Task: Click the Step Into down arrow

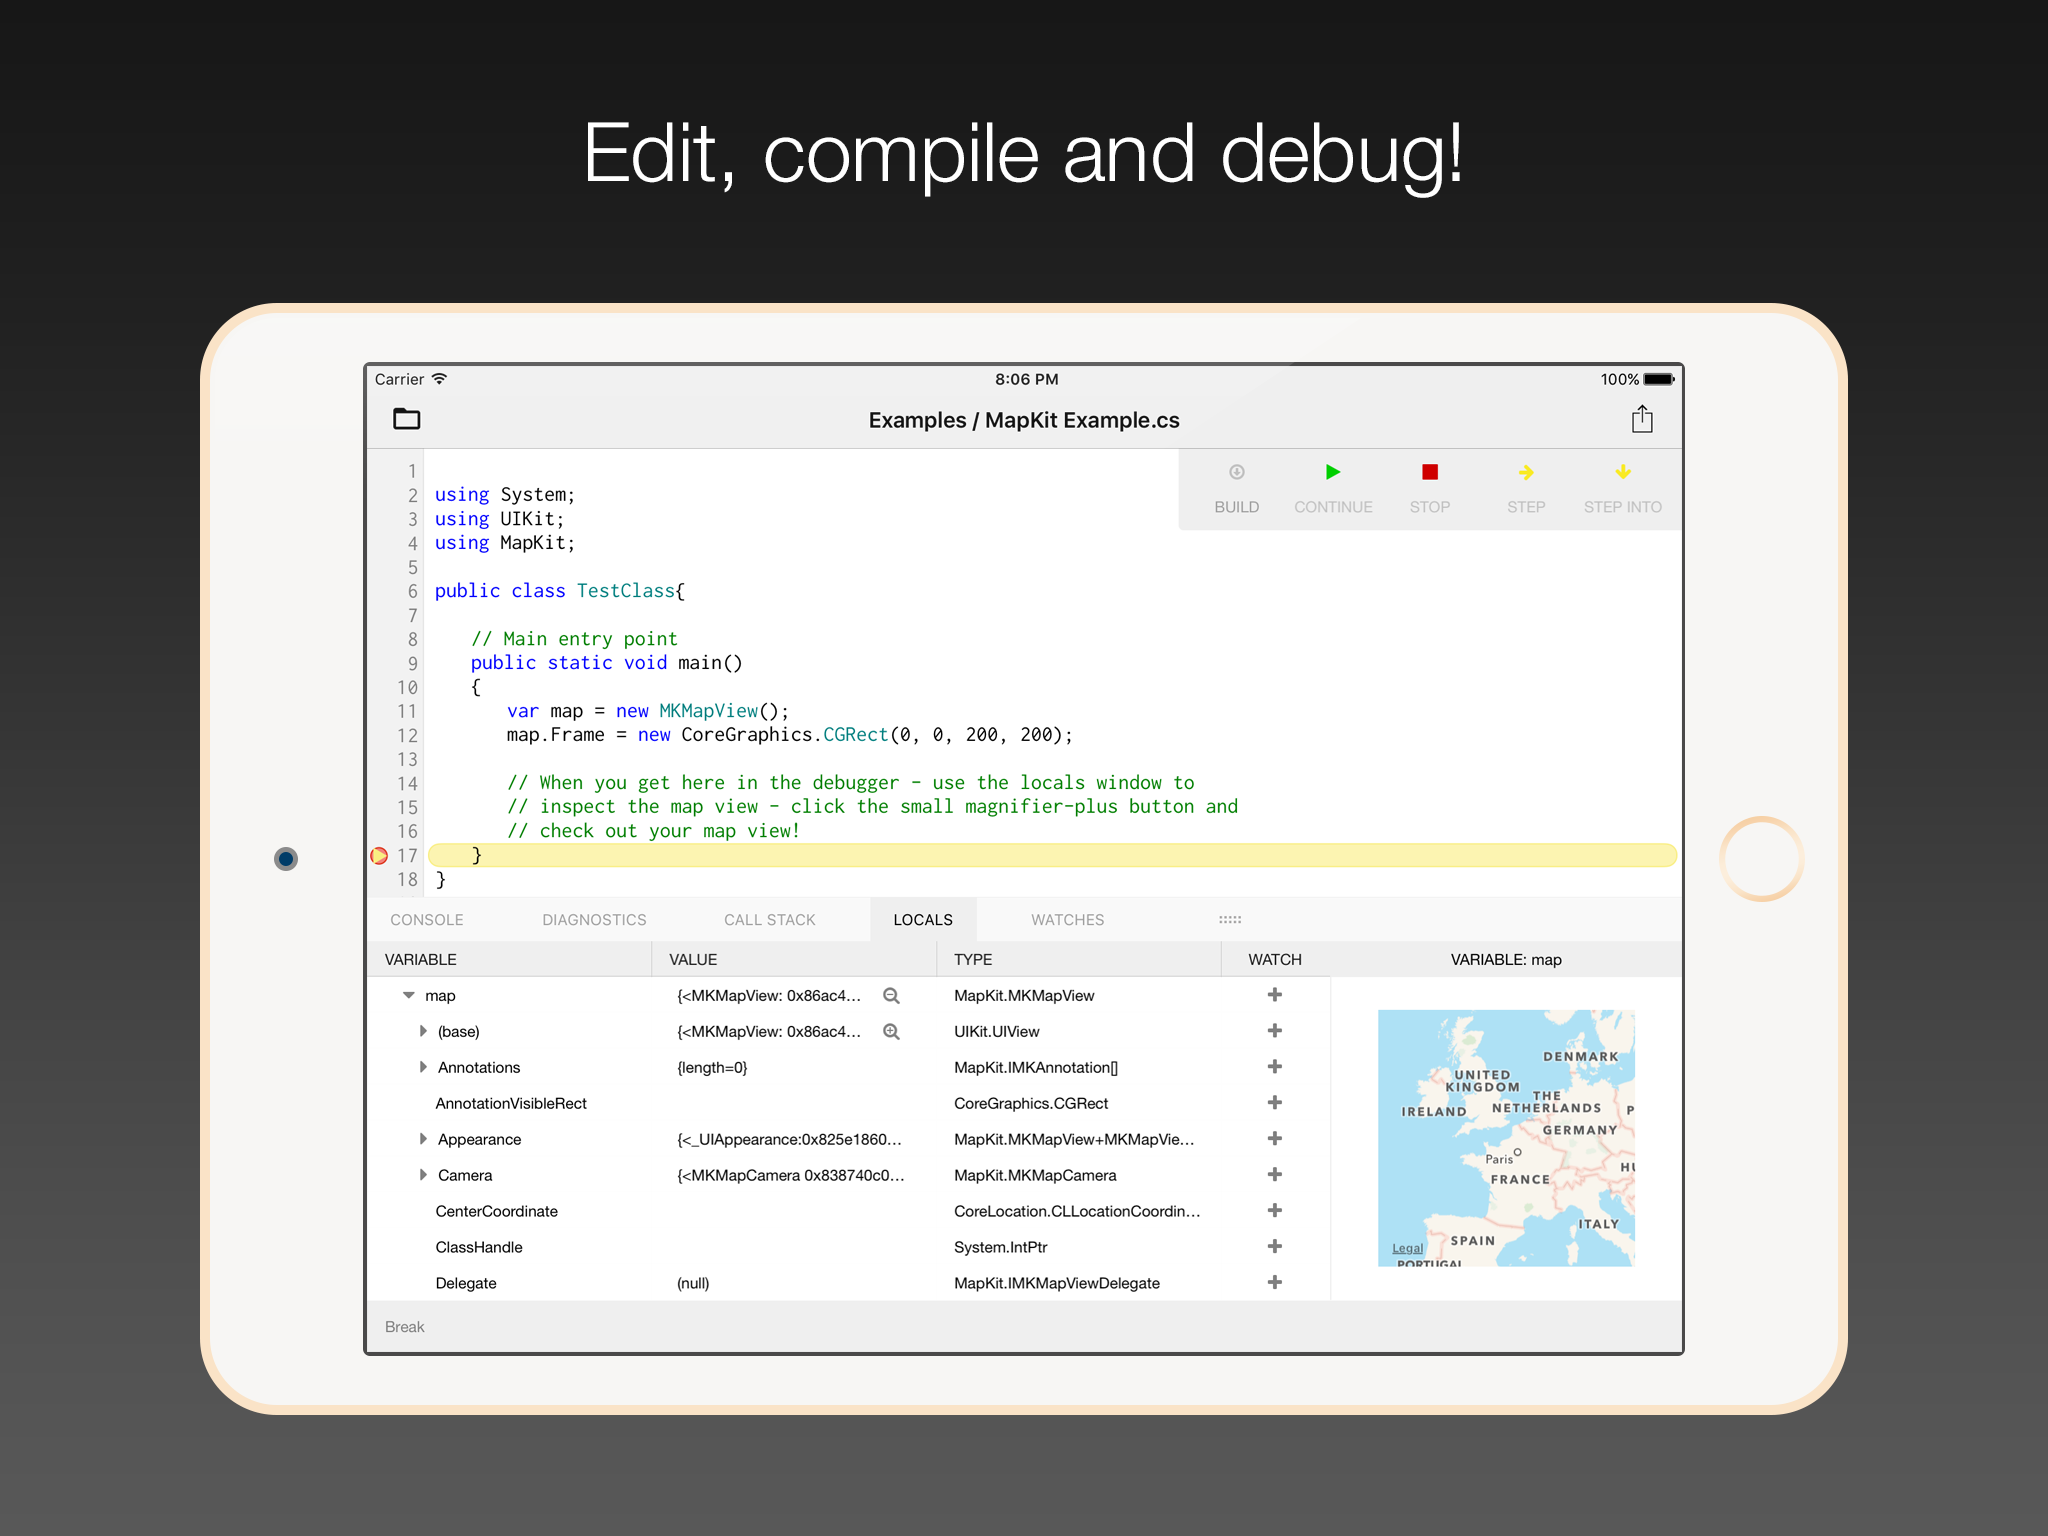Action: pyautogui.click(x=1622, y=473)
